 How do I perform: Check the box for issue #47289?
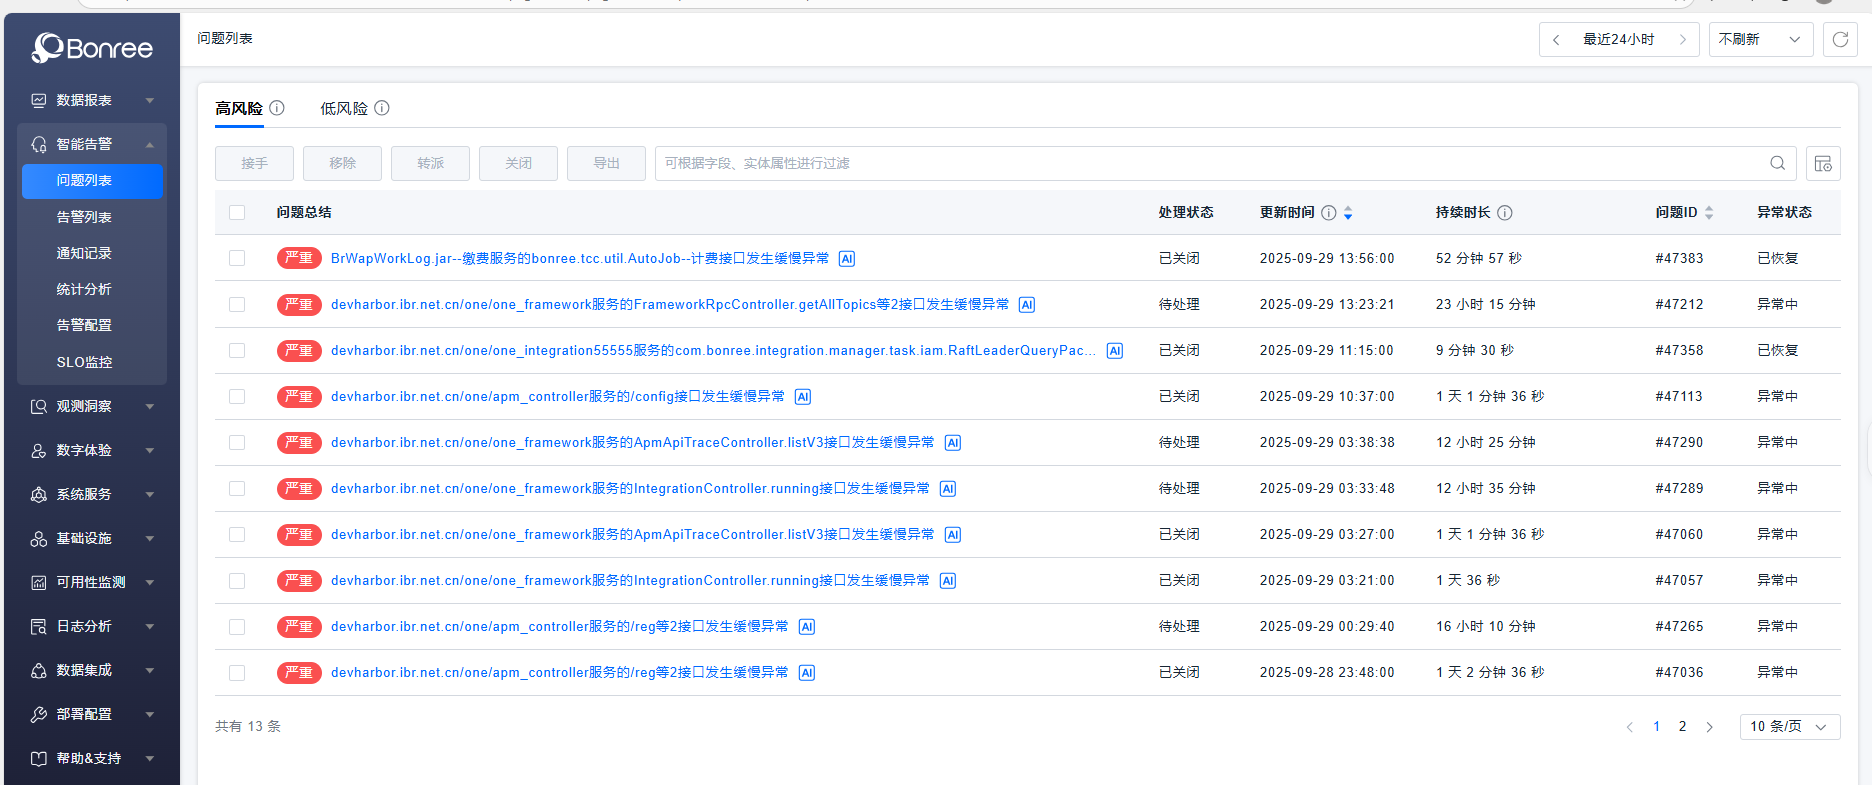(x=237, y=488)
